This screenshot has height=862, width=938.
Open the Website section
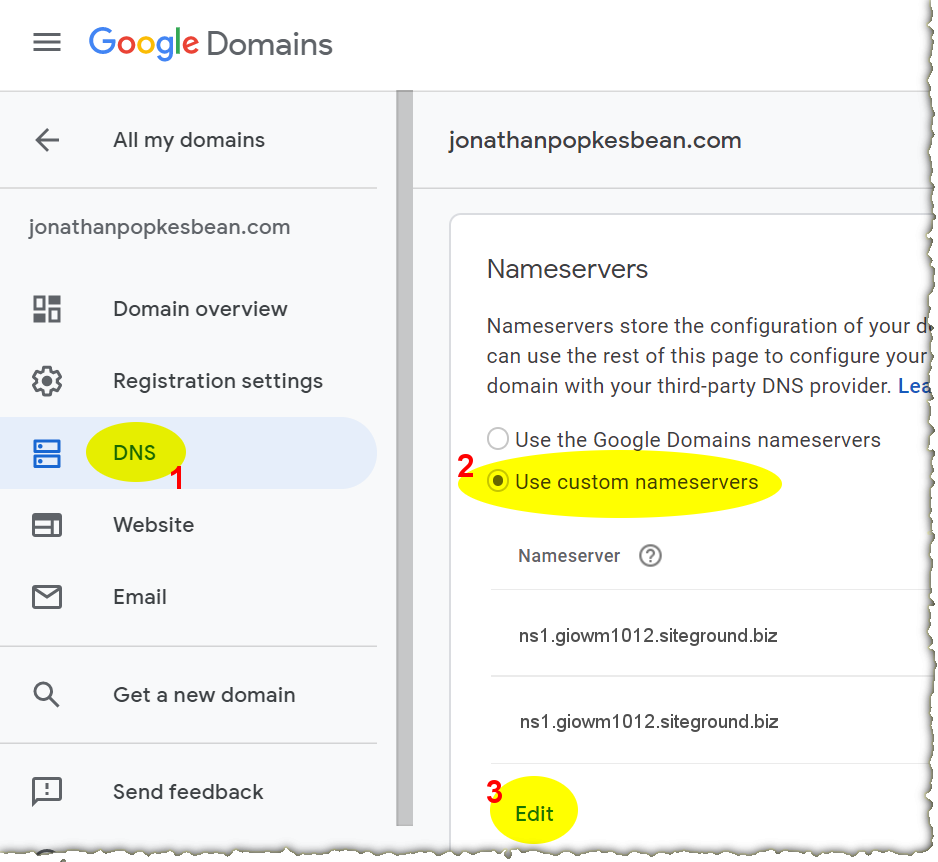coord(154,525)
